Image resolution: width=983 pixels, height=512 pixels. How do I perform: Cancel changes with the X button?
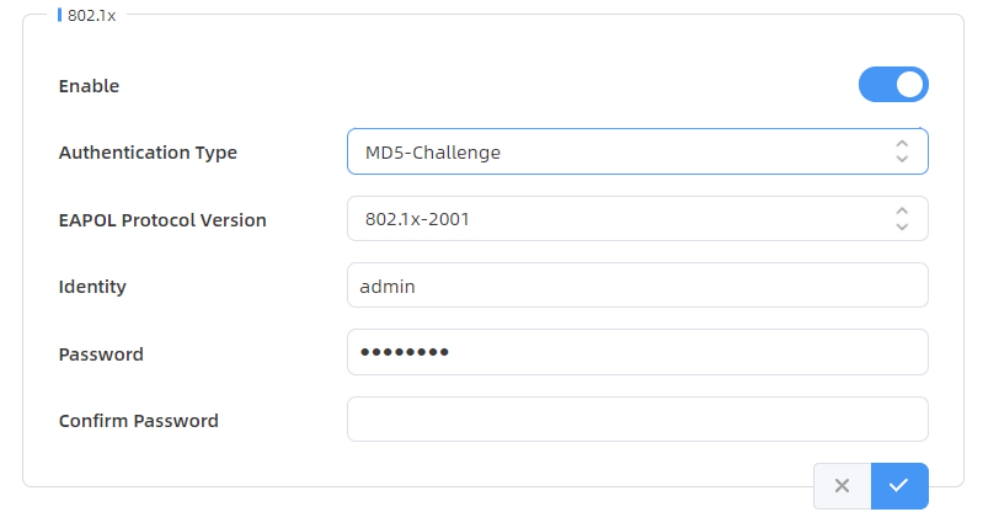tap(842, 486)
